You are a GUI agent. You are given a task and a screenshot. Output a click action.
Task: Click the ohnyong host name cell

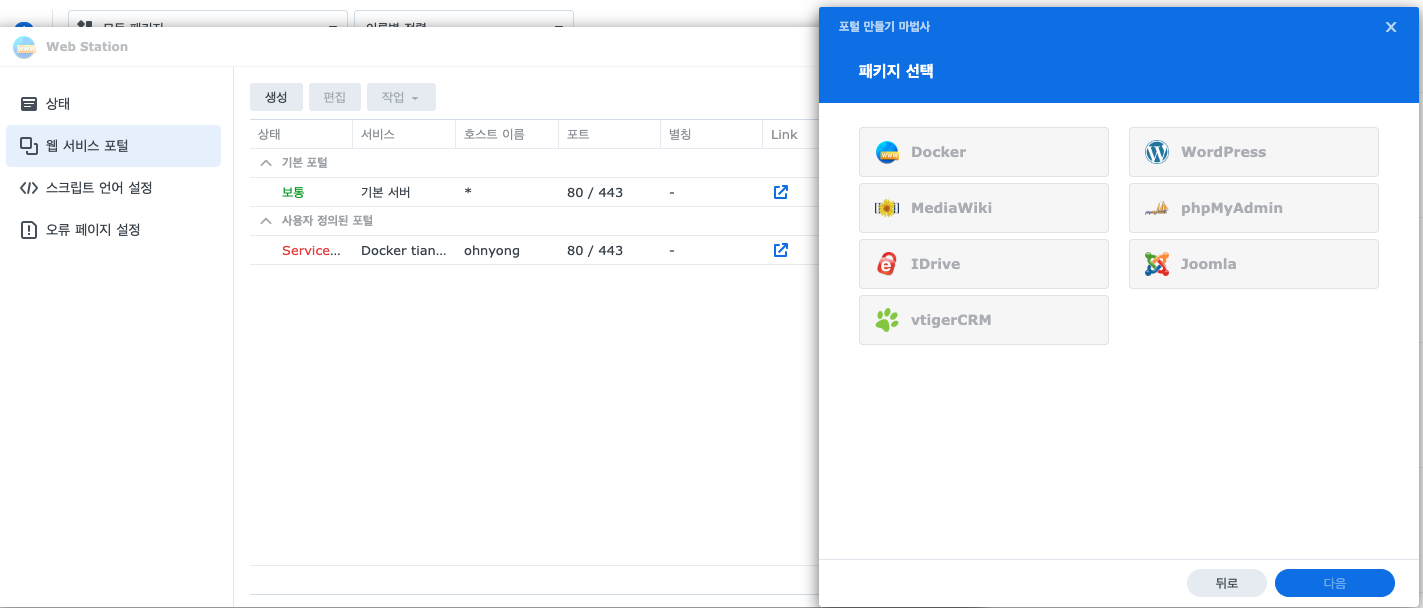click(492, 250)
